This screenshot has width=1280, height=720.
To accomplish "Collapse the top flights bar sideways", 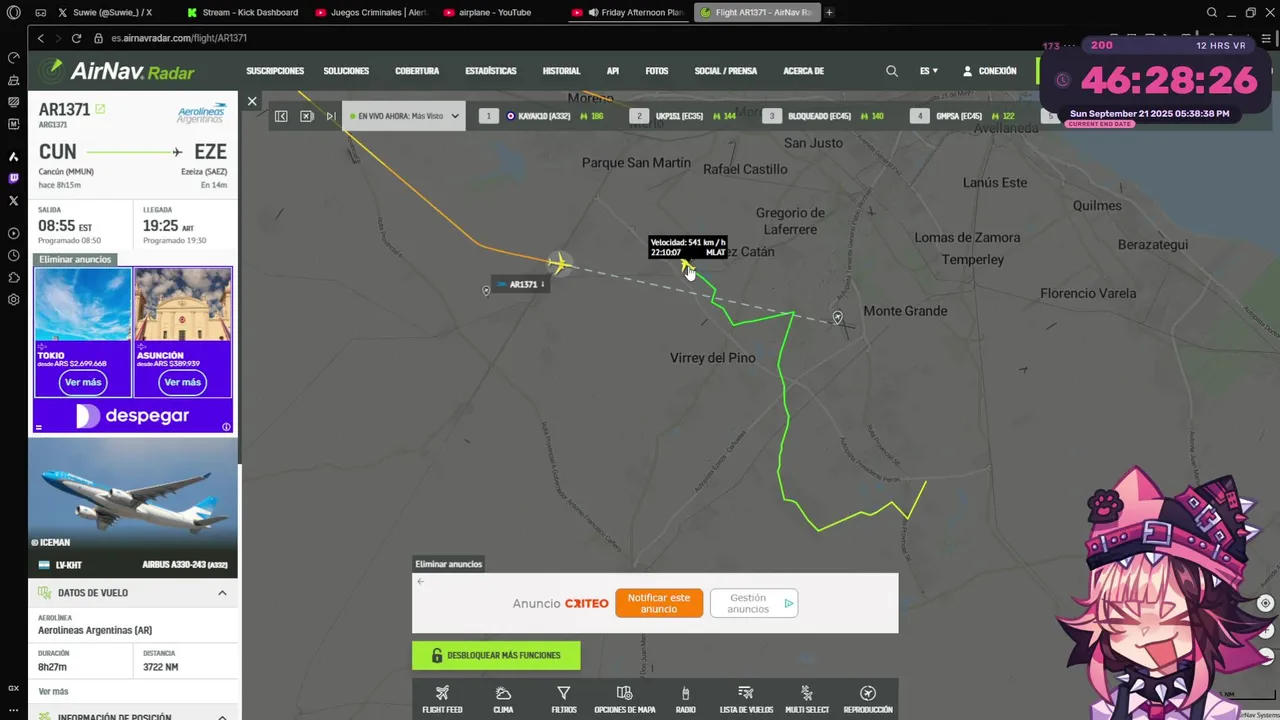I will (281, 116).
